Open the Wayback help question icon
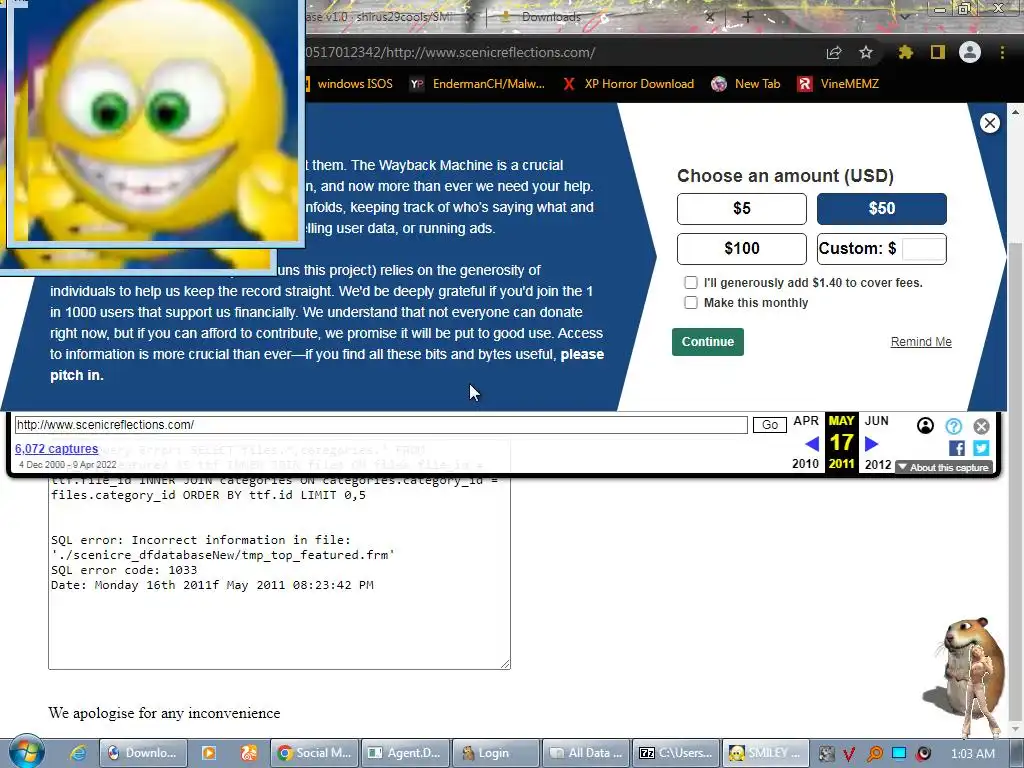 (x=953, y=426)
